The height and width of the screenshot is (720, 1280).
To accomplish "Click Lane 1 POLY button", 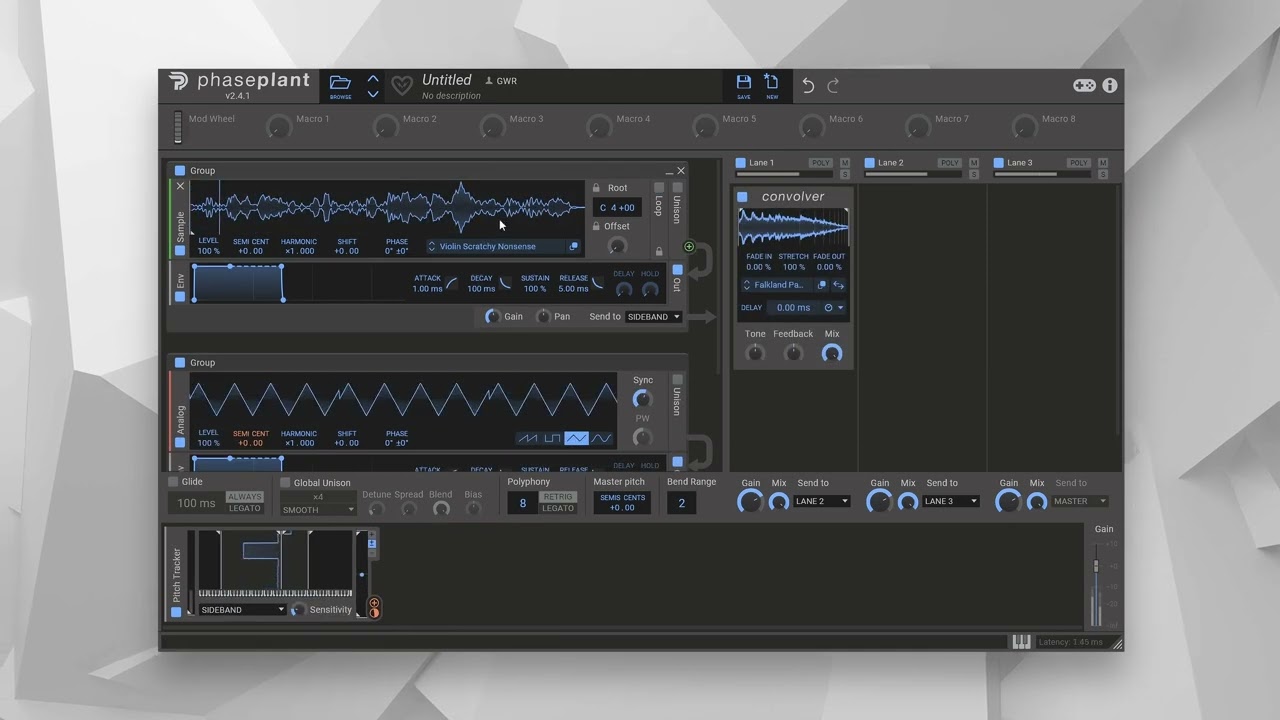I will click(x=821, y=163).
